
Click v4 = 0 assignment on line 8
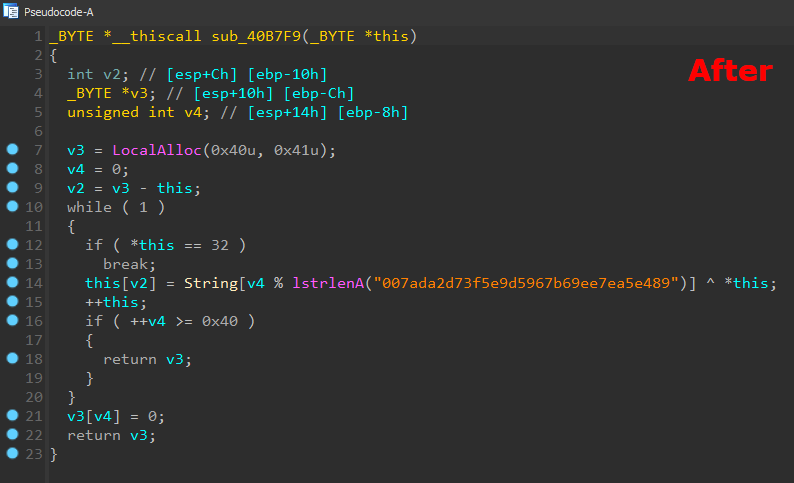click(x=98, y=170)
